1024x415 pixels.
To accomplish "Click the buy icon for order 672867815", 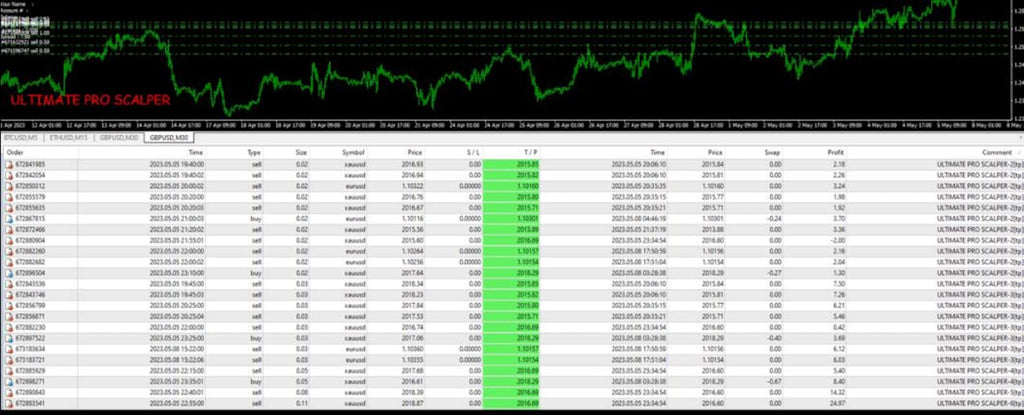I will pyautogui.click(x=8, y=216).
